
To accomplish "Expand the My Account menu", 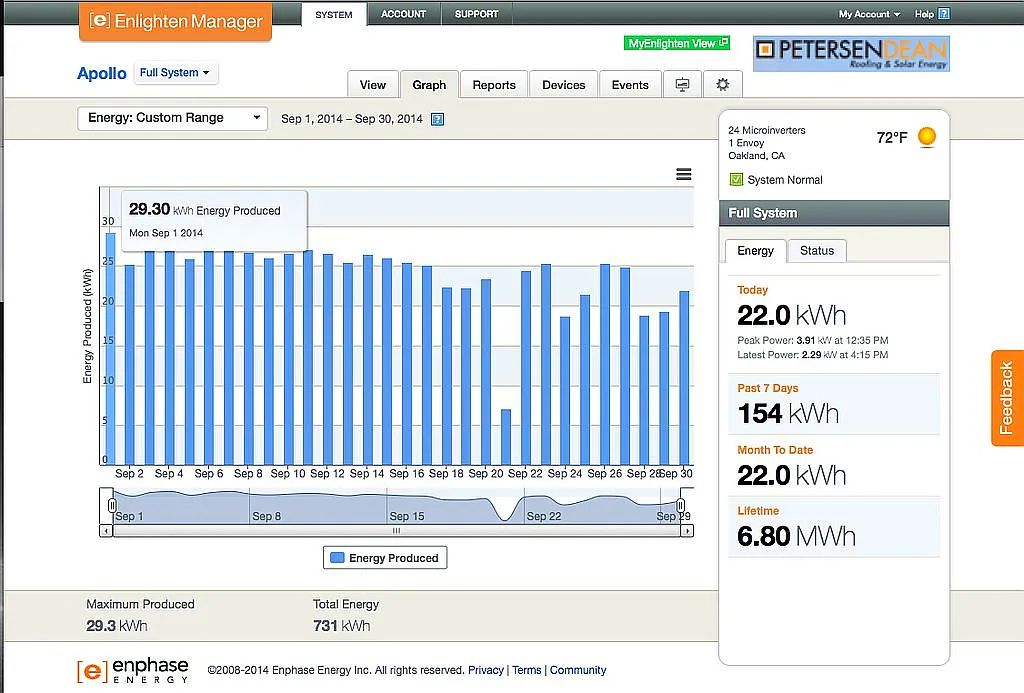I will [869, 14].
